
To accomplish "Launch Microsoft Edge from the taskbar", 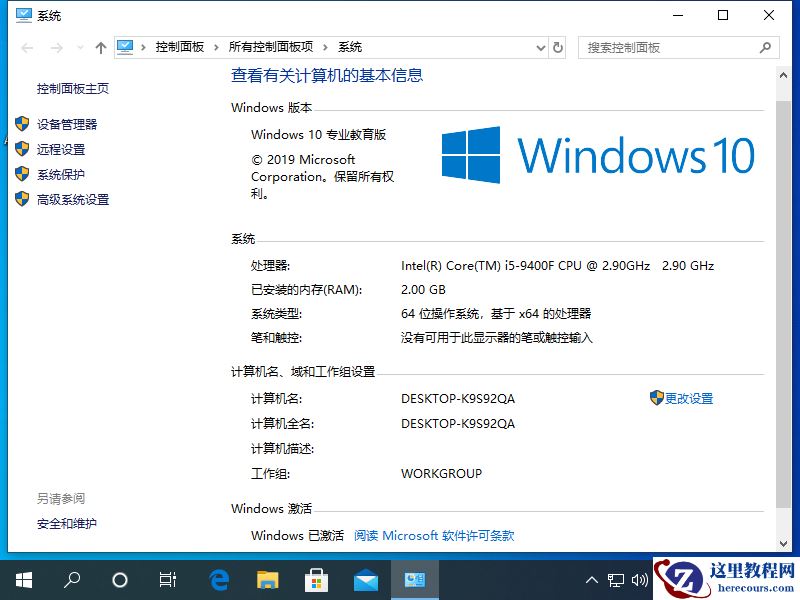I will [218, 580].
